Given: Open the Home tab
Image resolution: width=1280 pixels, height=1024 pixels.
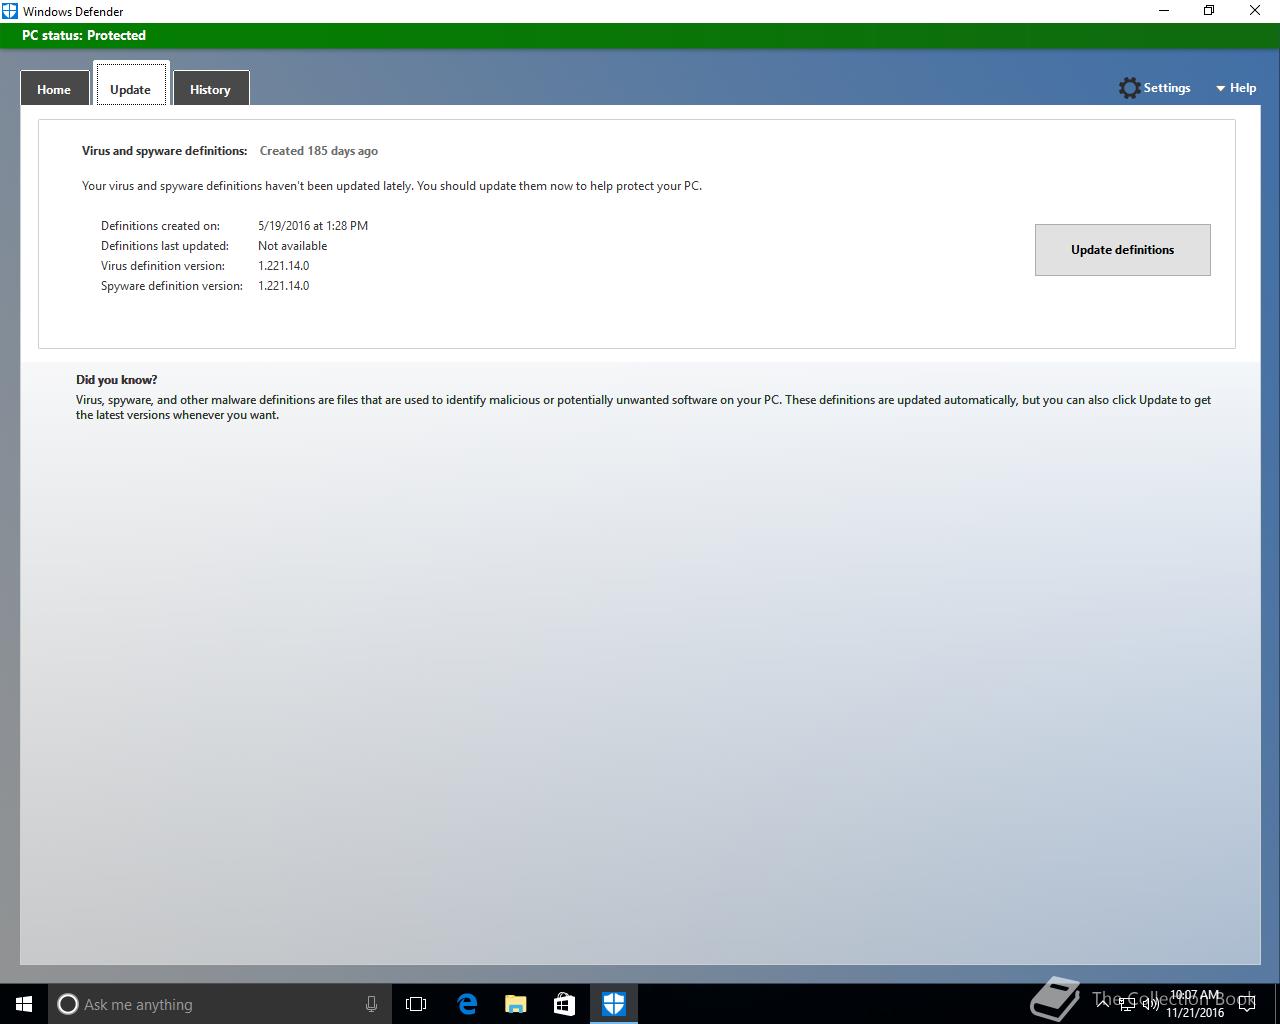Looking at the screenshot, I should [x=54, y=89].
